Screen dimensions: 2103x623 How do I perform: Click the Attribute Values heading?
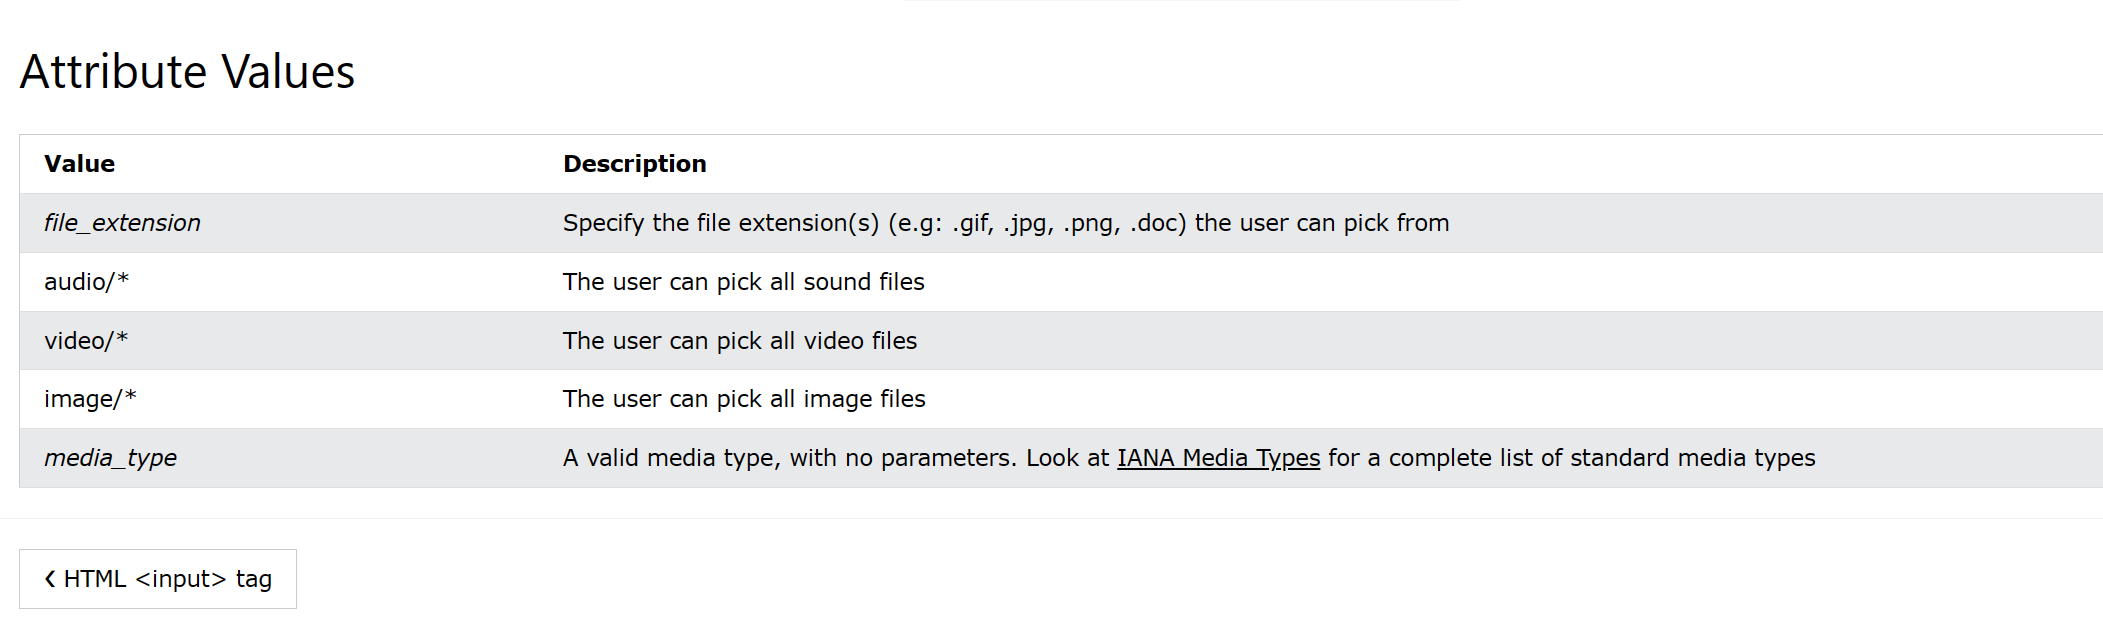coord(189,71)
